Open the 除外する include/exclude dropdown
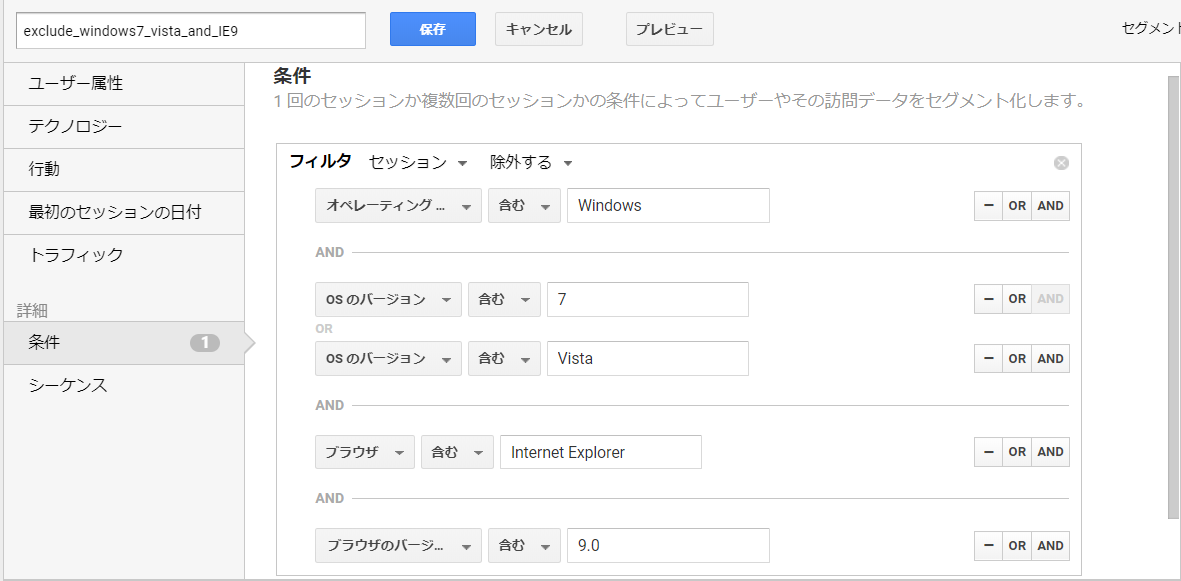 pyautogui.click(x=532, y=162)
